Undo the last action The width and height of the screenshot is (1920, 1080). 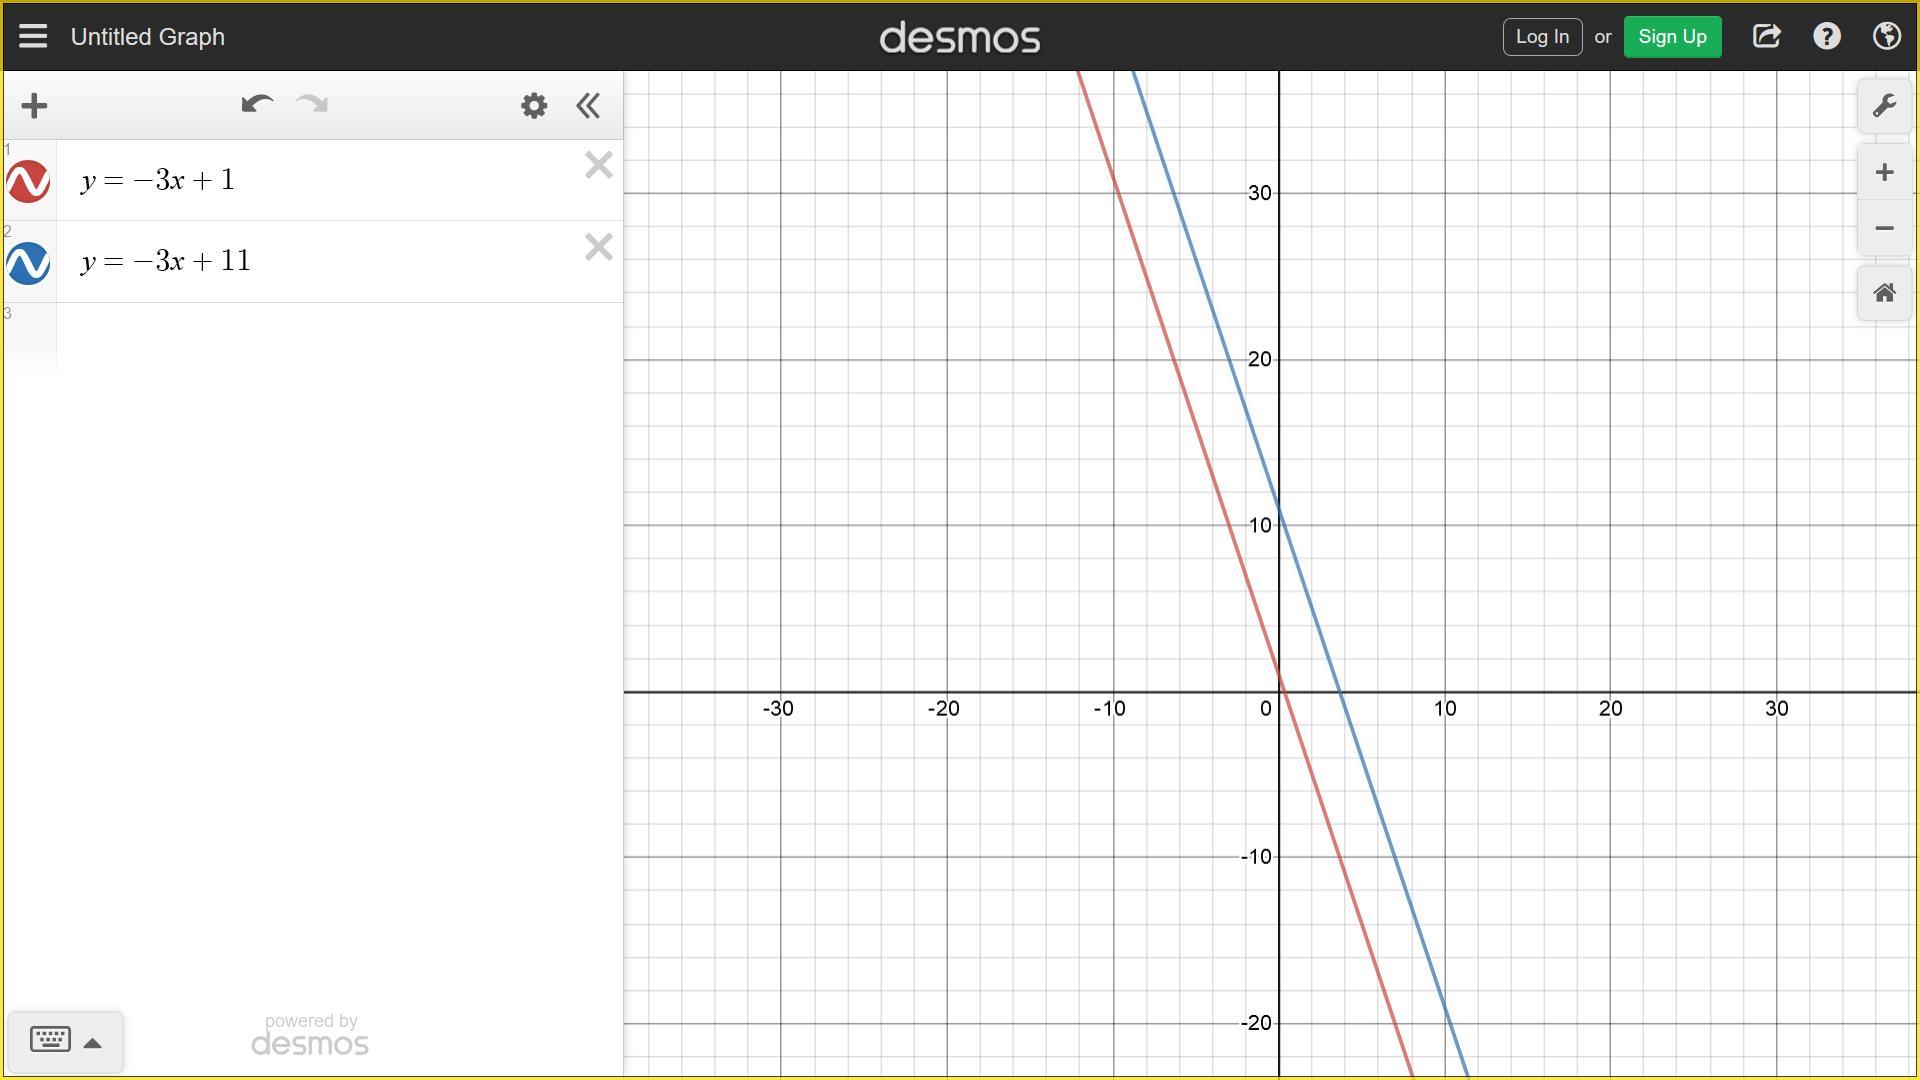tap(257, 105)
